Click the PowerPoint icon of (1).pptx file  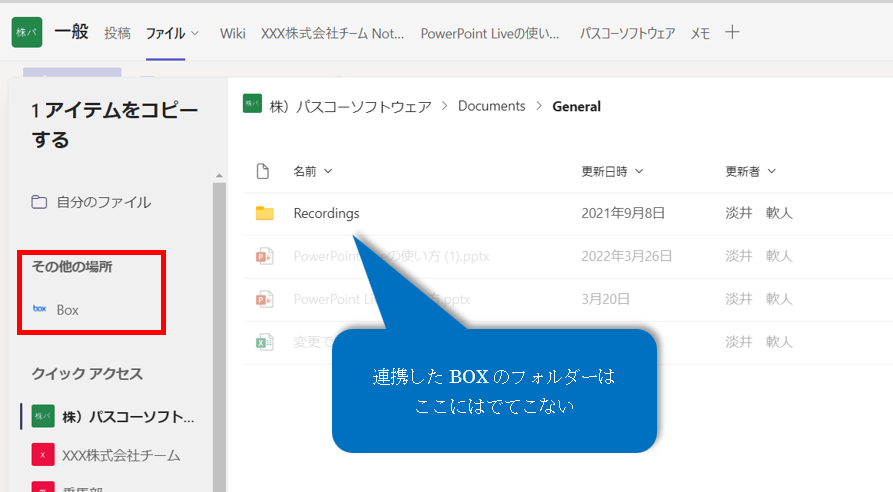click(264, 256)
